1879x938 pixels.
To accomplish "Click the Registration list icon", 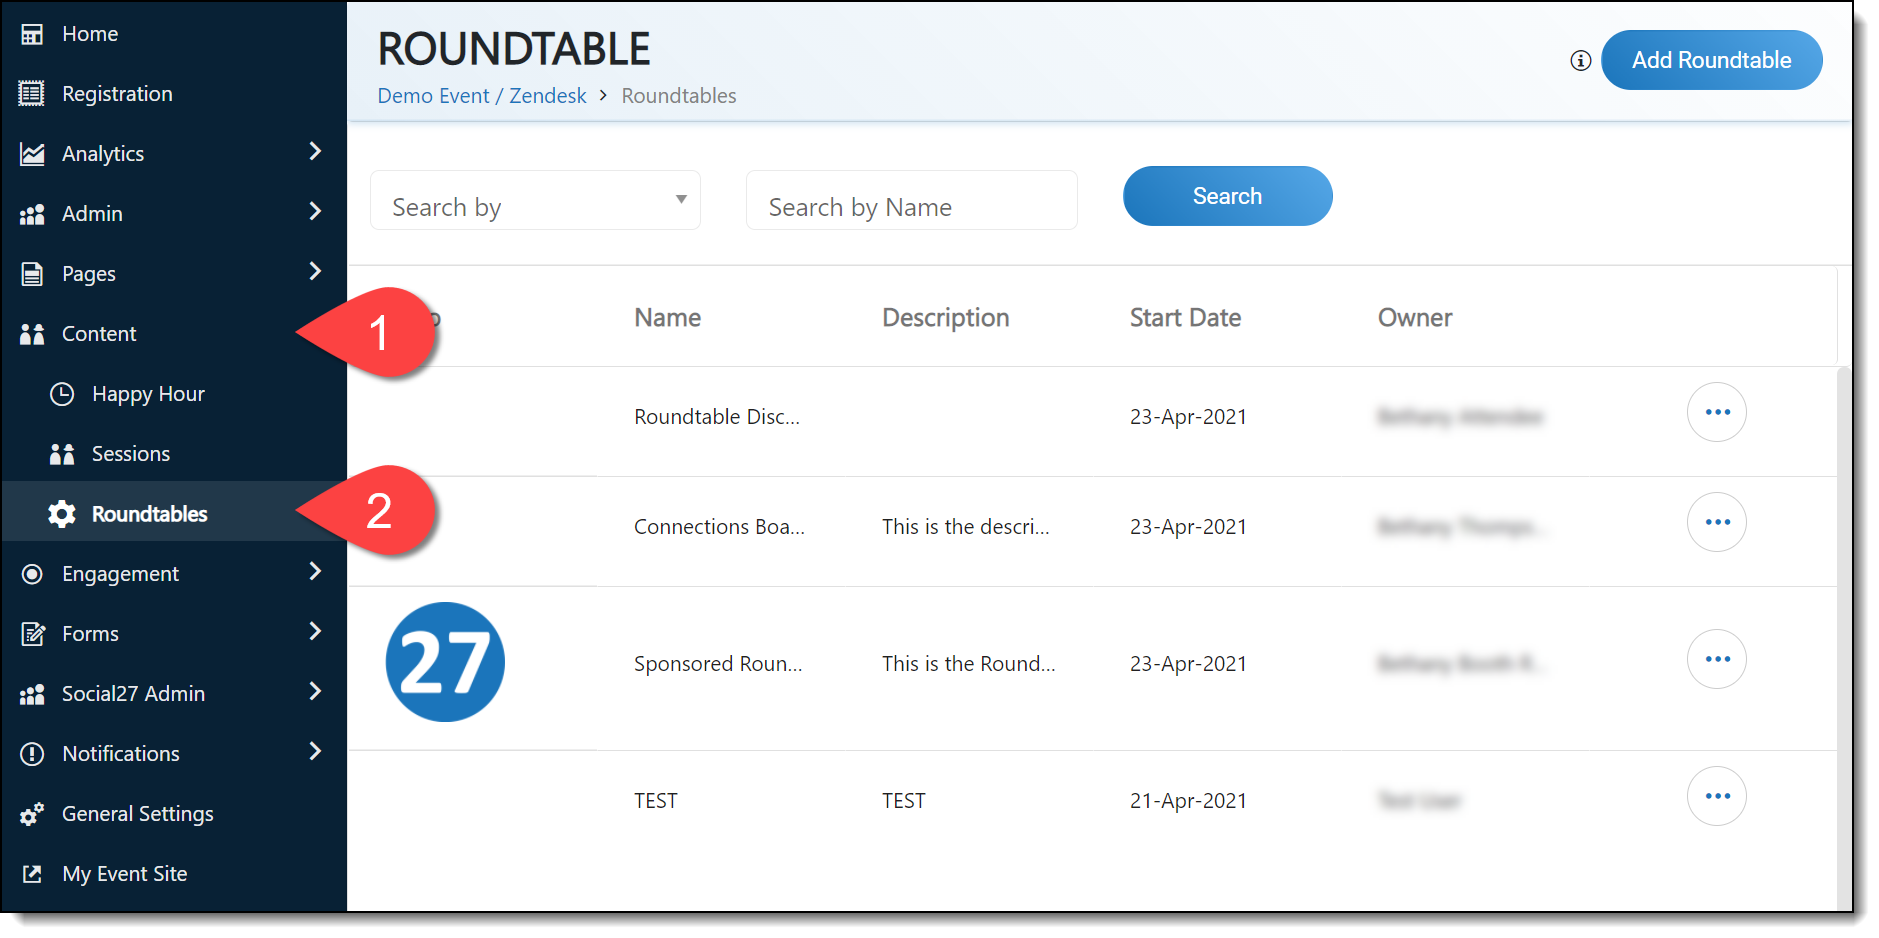I will 32,94.
